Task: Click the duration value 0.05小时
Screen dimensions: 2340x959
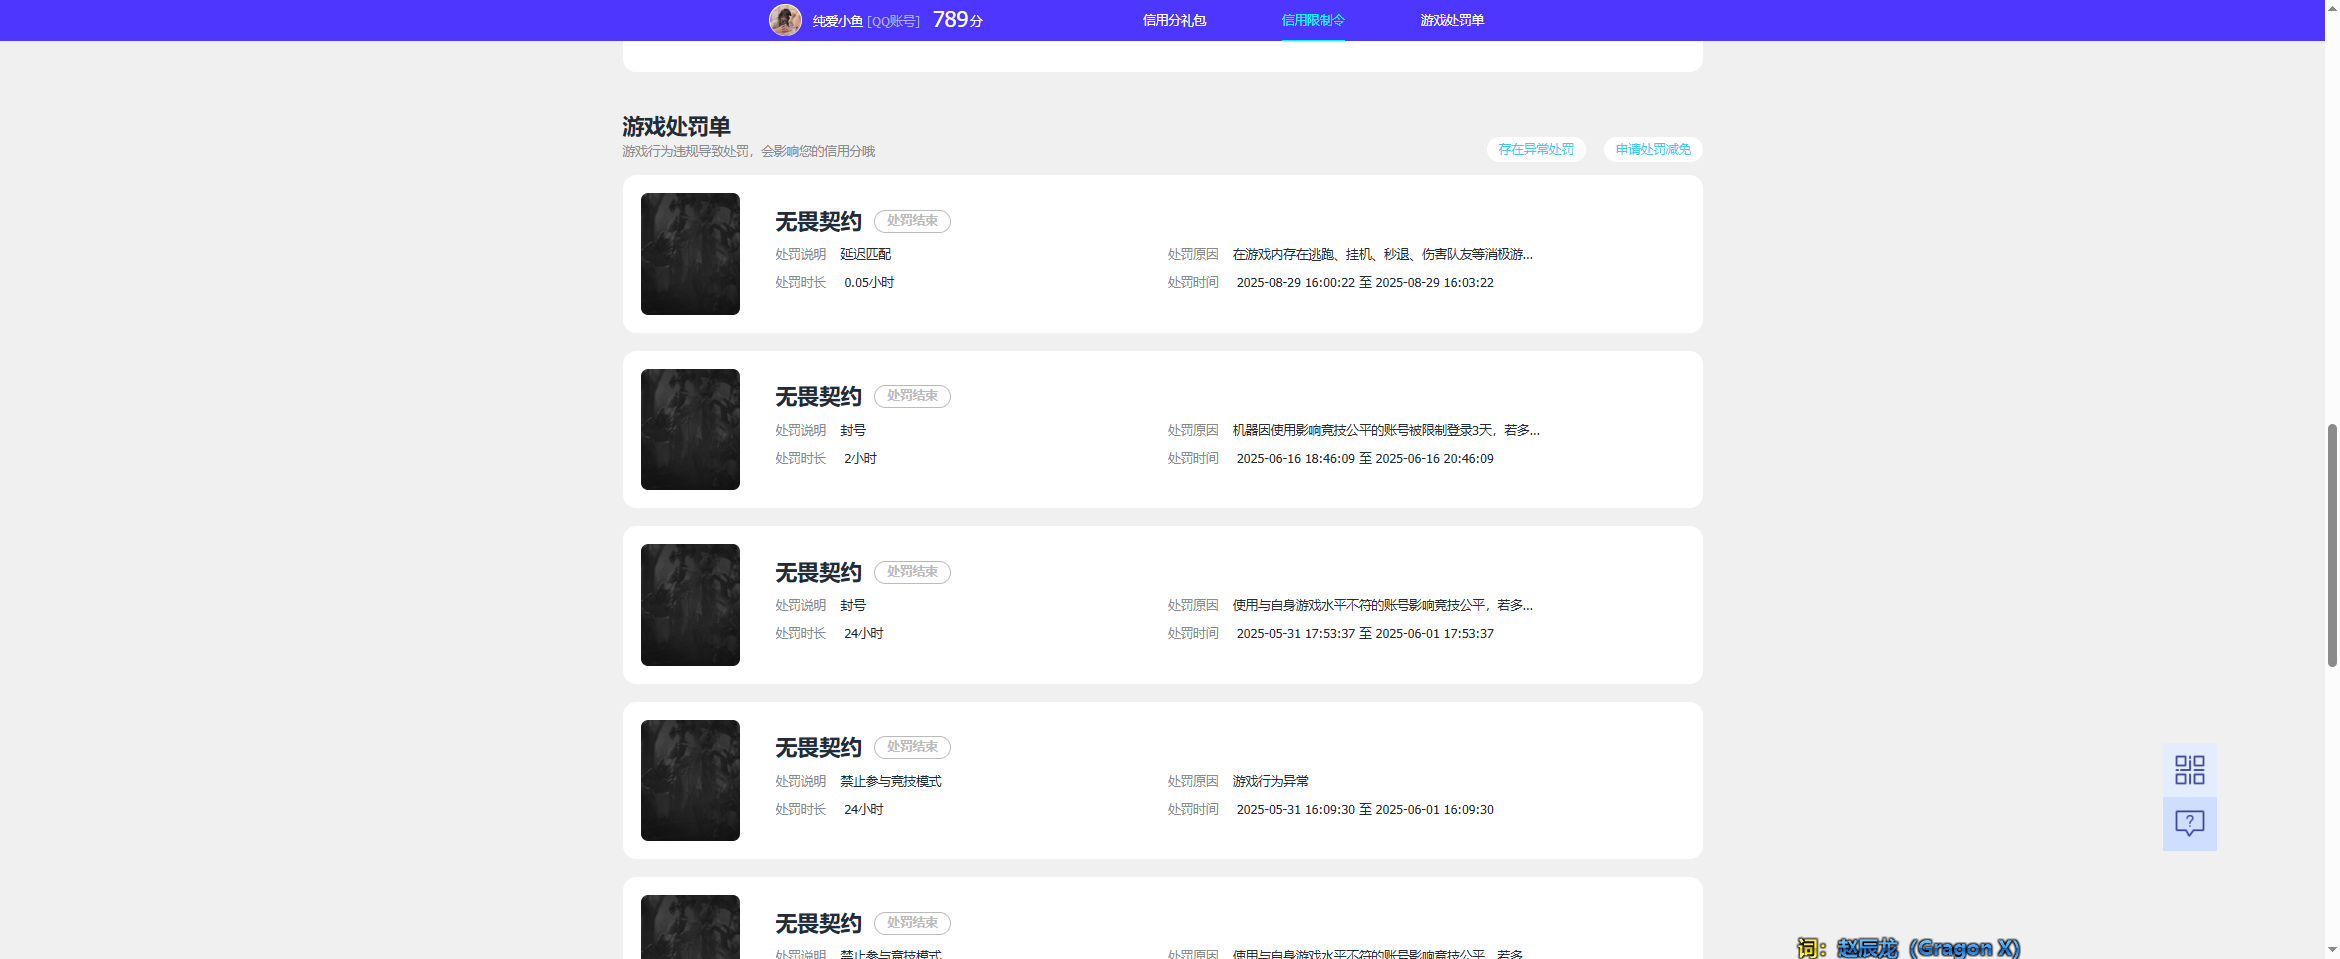Action: tap(869, 282)
